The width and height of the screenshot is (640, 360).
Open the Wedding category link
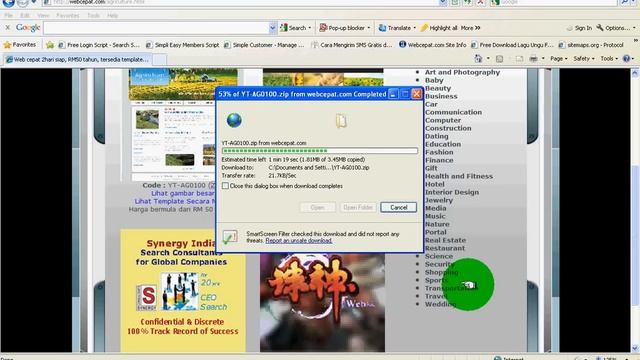pyautogui.click(x=440, y=304)
